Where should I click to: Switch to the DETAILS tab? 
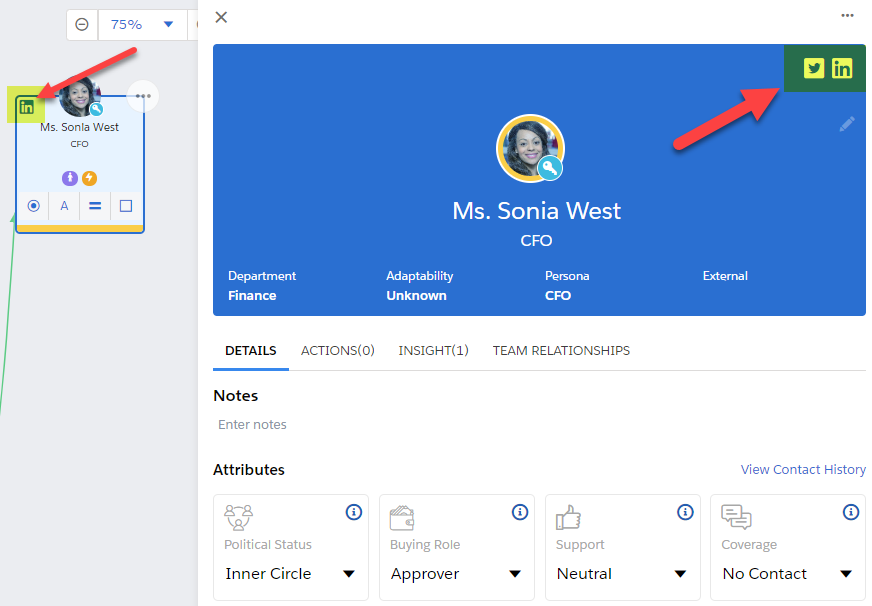tap(251, 351)
